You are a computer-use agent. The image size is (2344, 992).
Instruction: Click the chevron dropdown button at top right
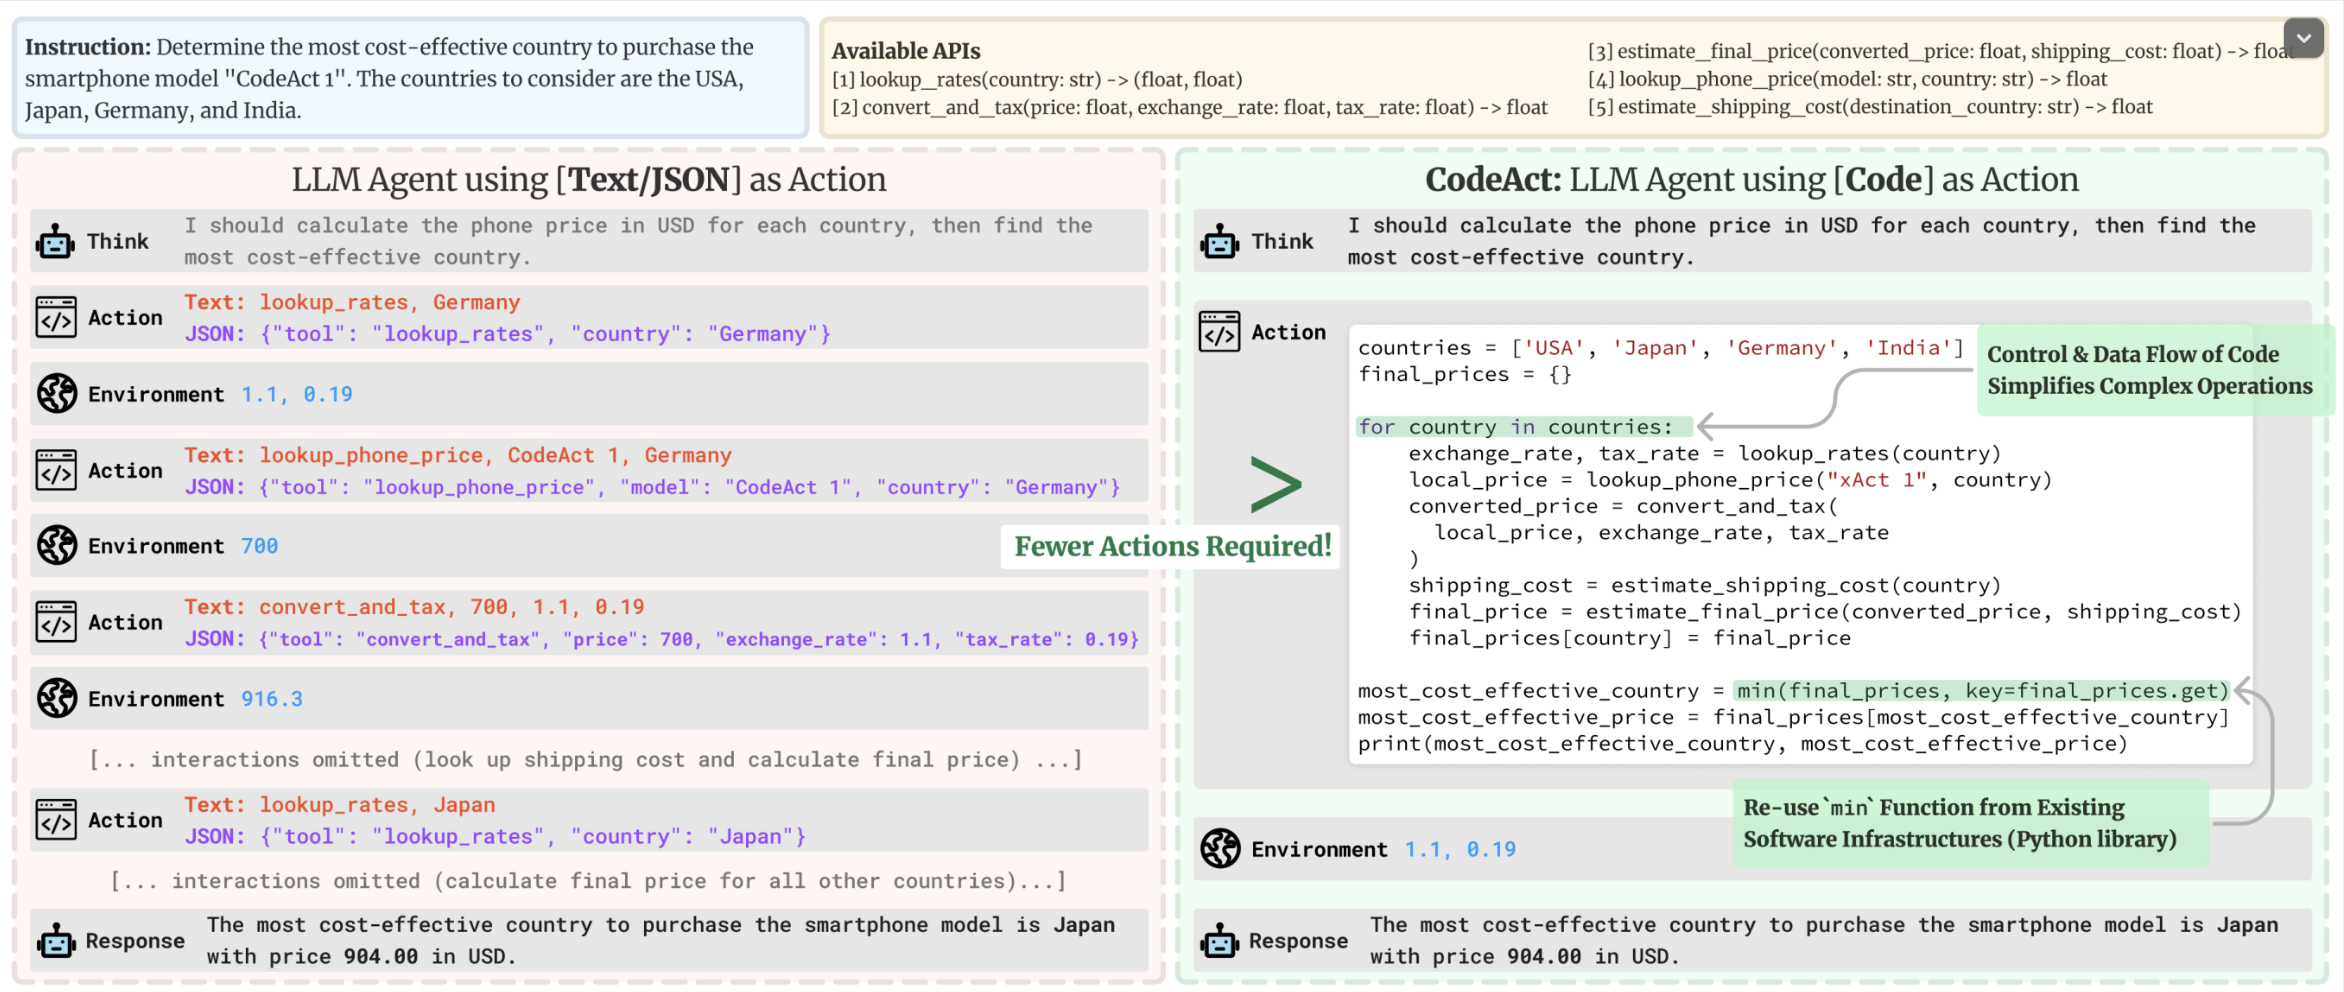(x=2303, y=39)
